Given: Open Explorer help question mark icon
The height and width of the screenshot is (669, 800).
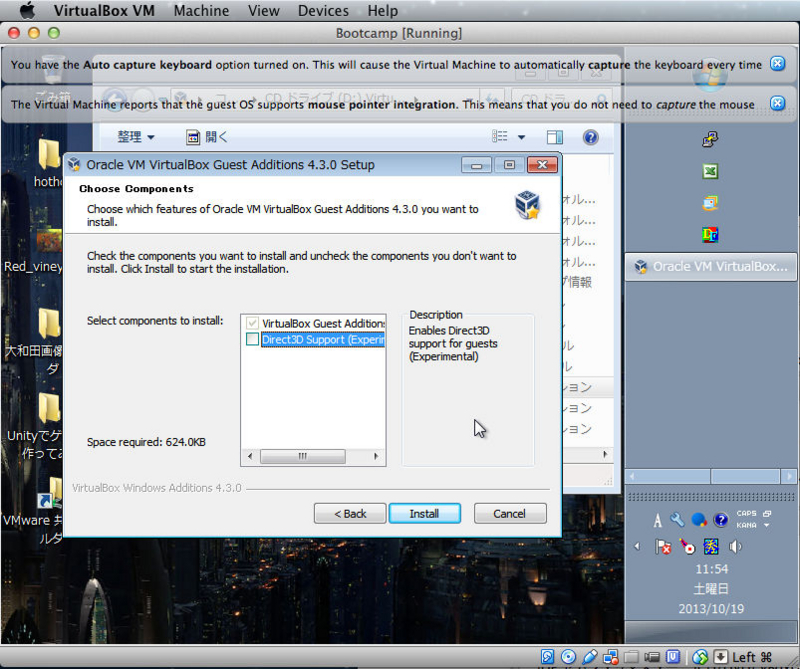Looking at the screenshot, I should [x=590, y=137].
